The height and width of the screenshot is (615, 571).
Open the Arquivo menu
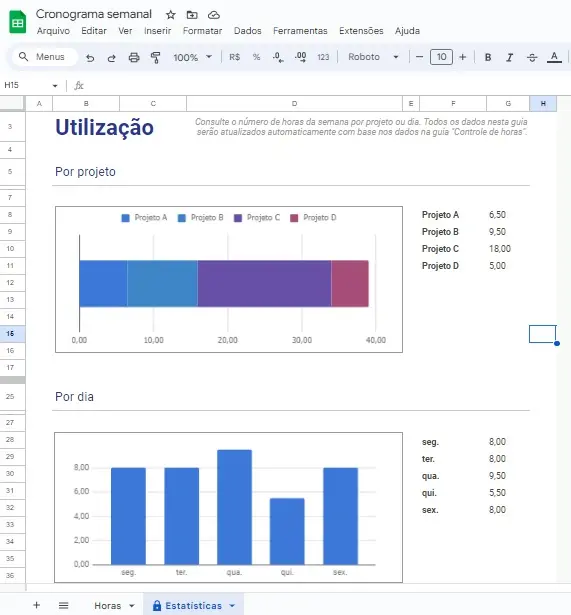coord(53,31)
